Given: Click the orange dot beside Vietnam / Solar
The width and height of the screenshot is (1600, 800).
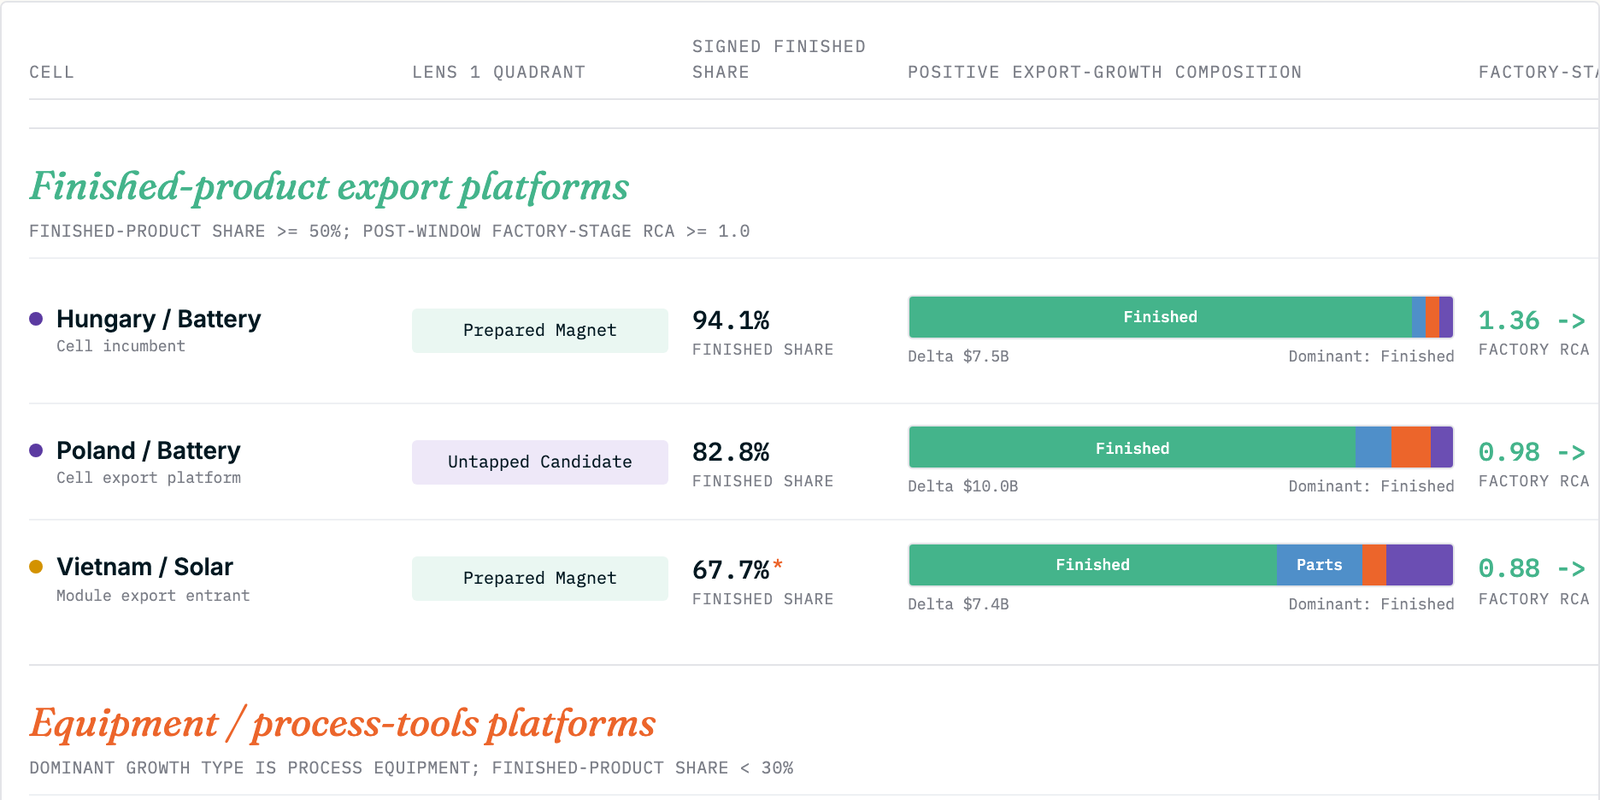Looking at the screenshot, I should (x=36, y=567).
